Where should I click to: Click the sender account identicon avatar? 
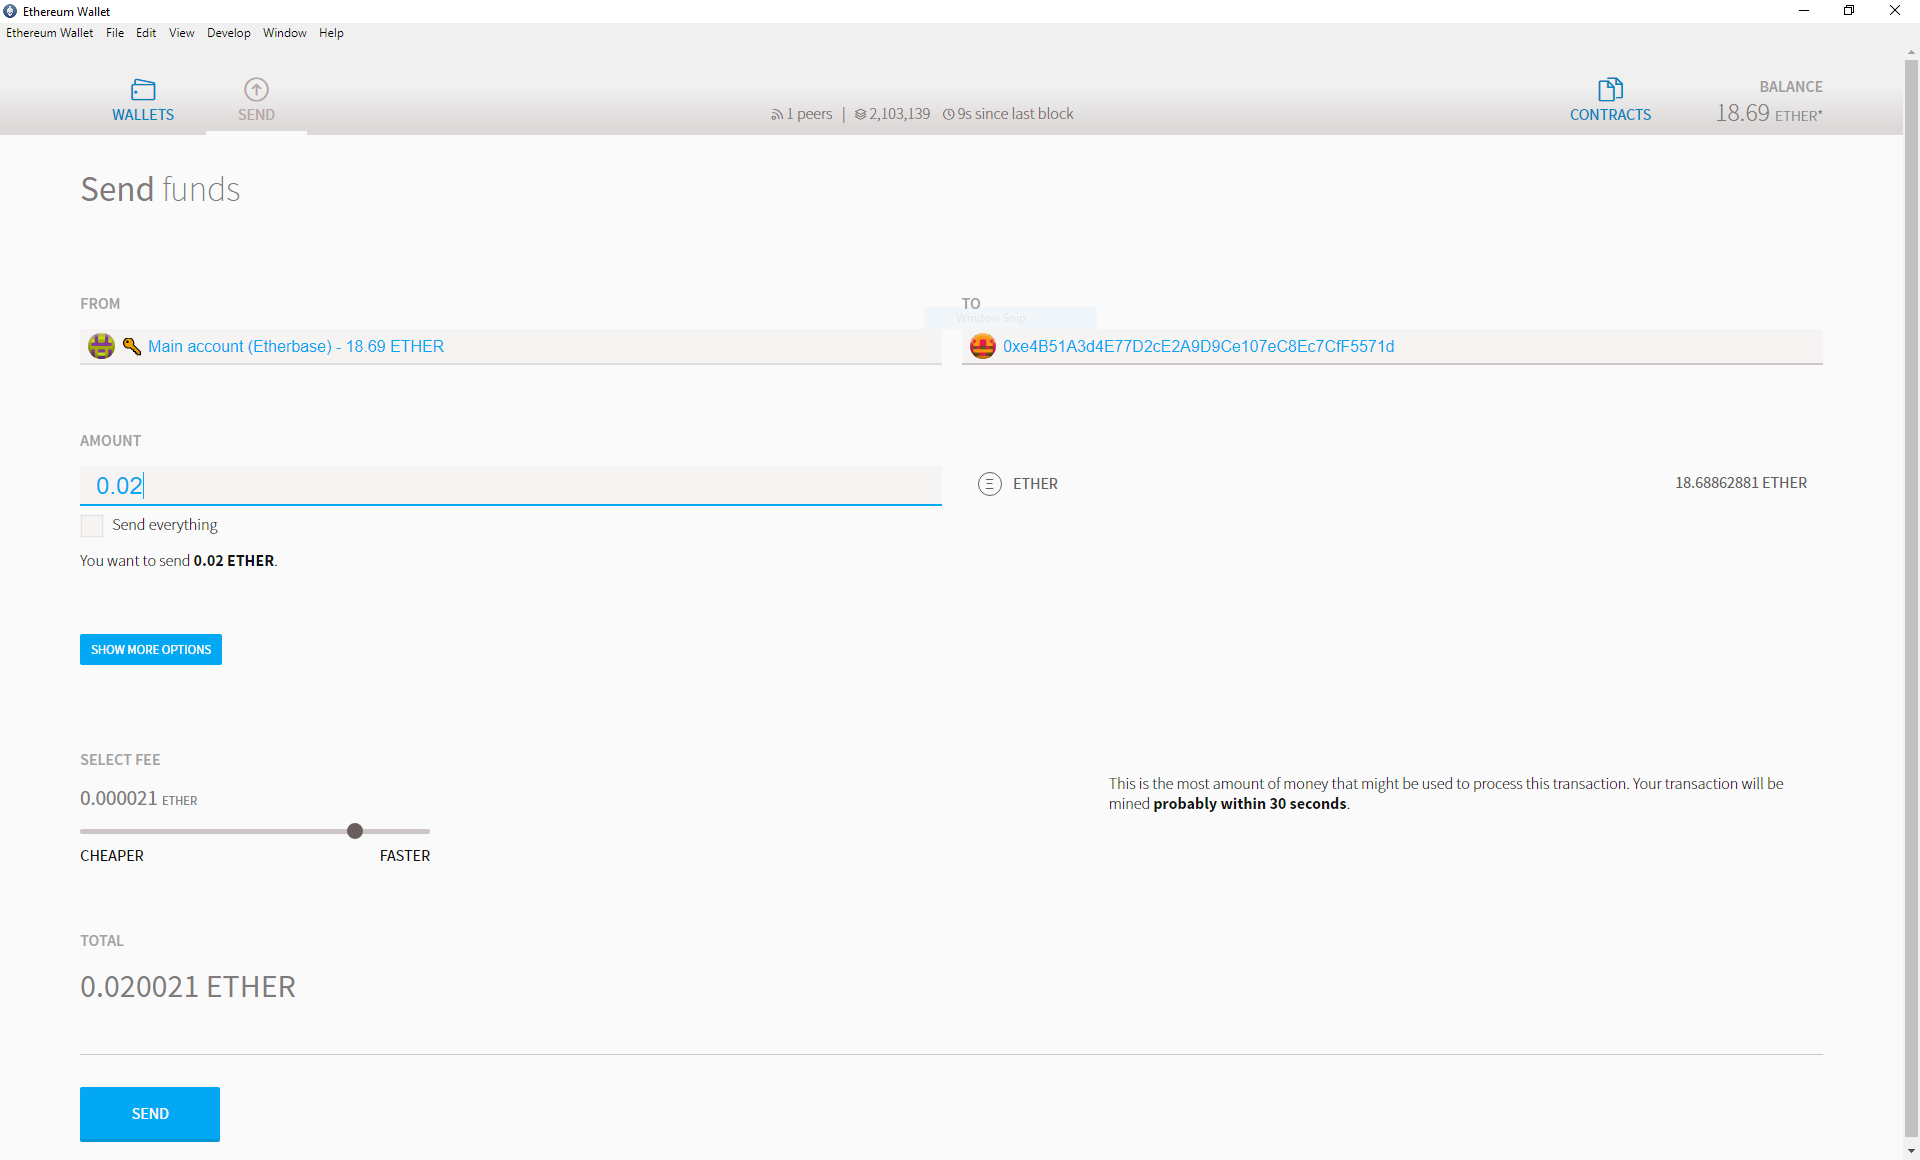click(101, 346)
